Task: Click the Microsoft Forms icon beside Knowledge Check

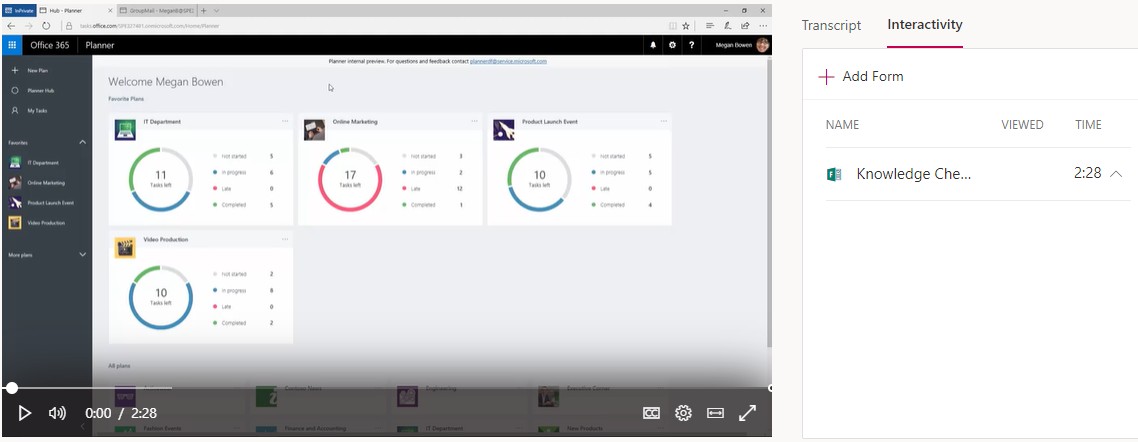Action: pos(835,174)
